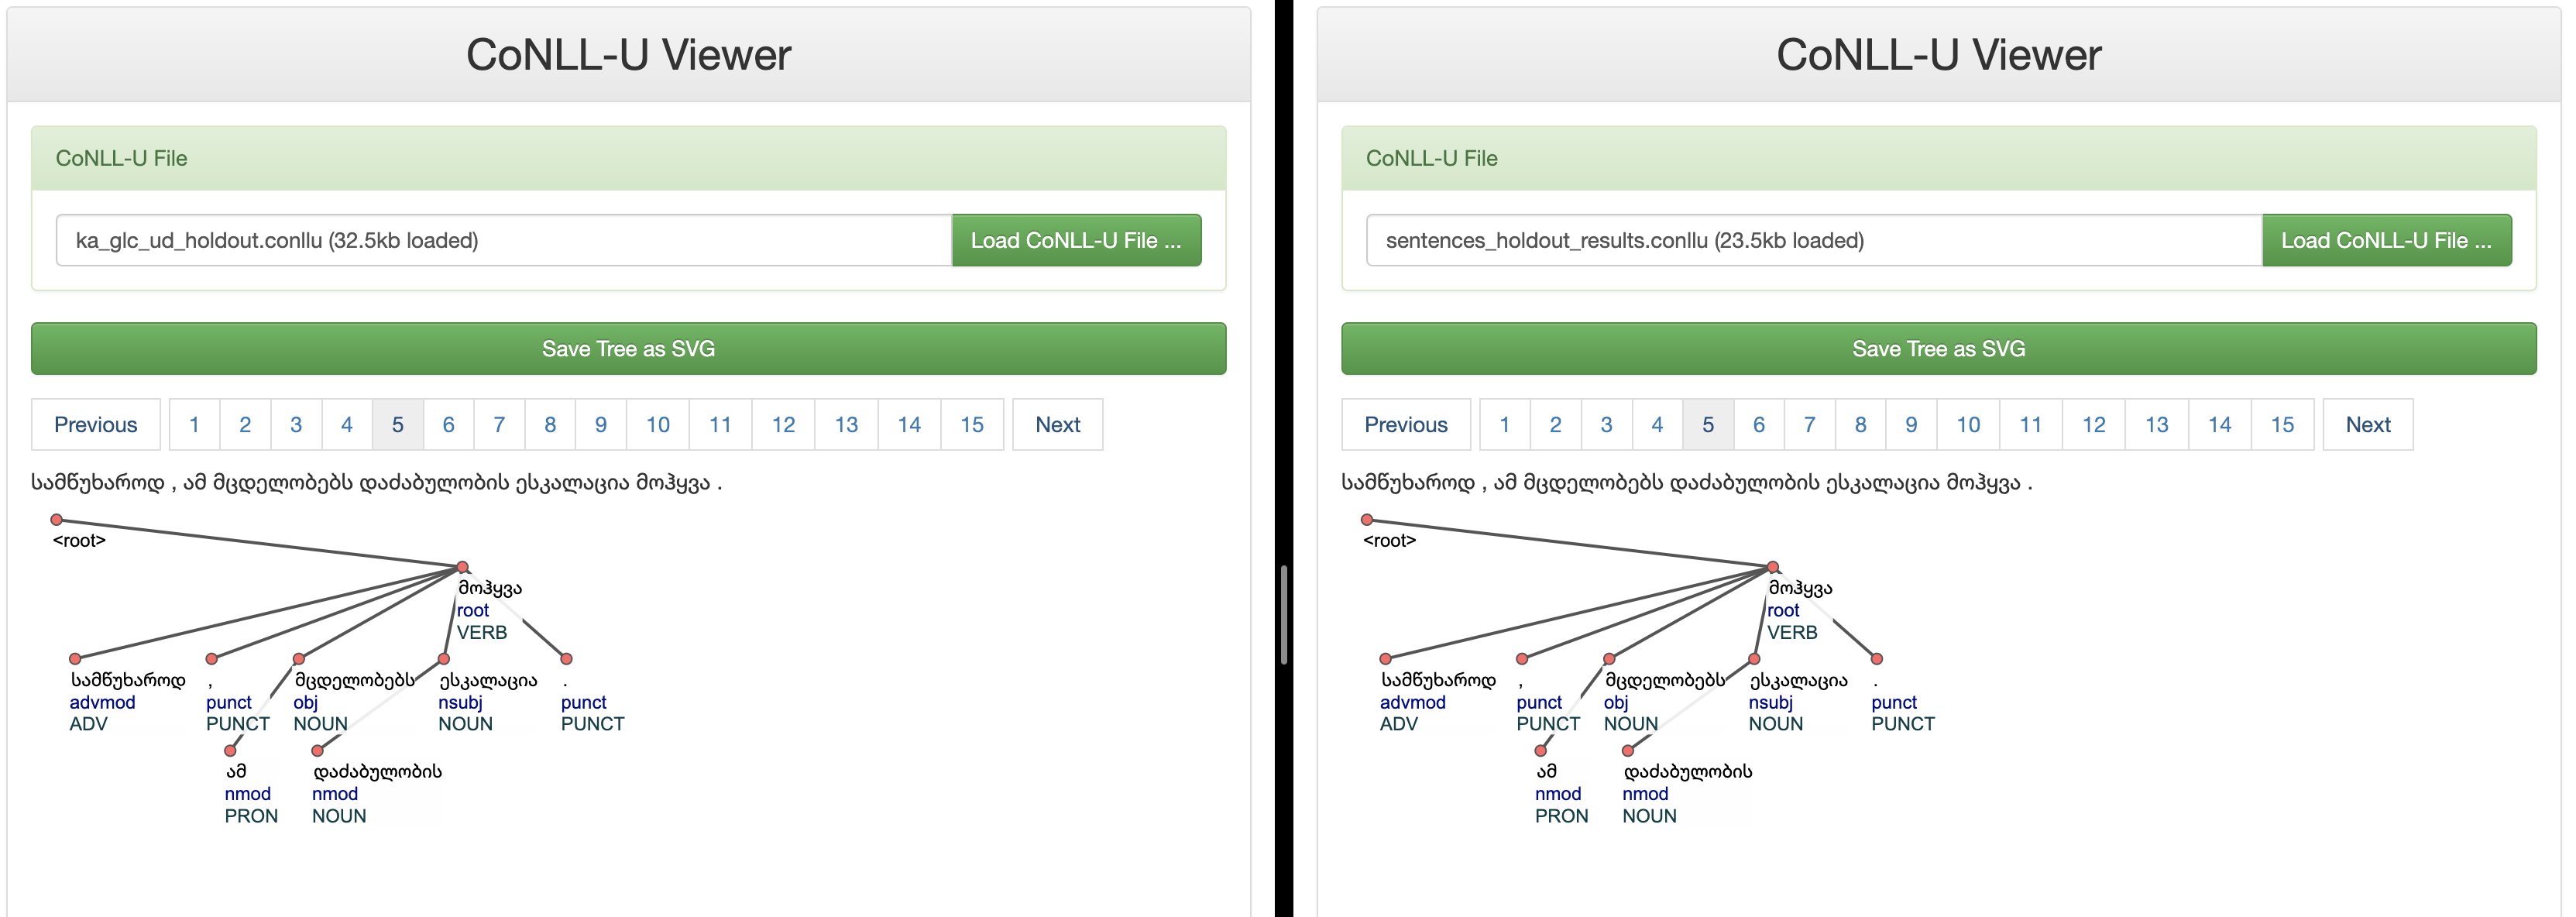Image resolution: width=2576 pixels, height=917 pixels.
Task: Select page 10 in left viewer pagination
Action: [657, 424]
